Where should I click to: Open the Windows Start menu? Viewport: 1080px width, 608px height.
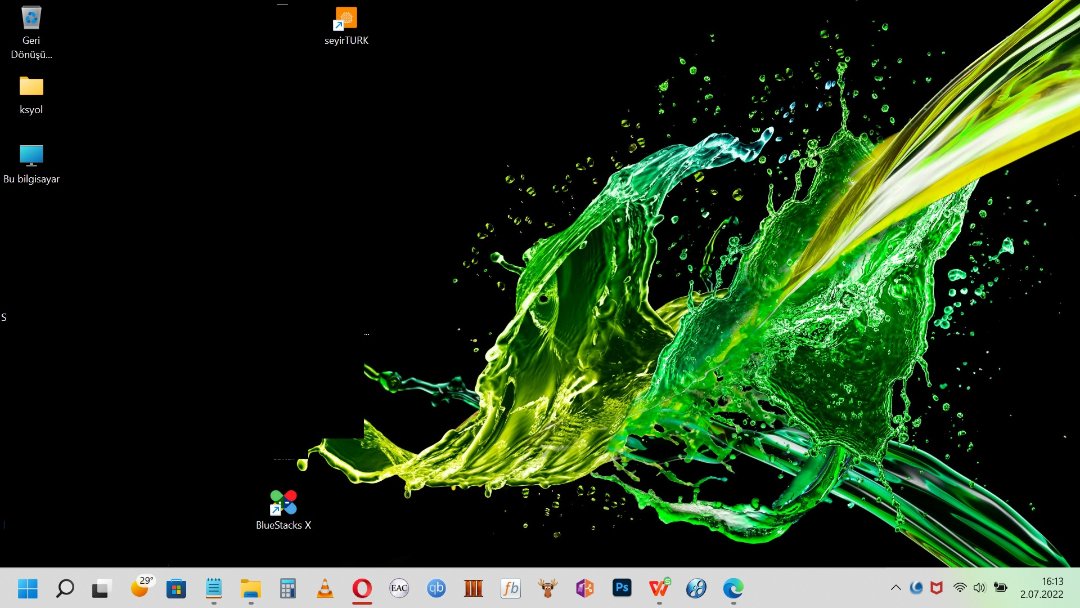tap(28, 588)
